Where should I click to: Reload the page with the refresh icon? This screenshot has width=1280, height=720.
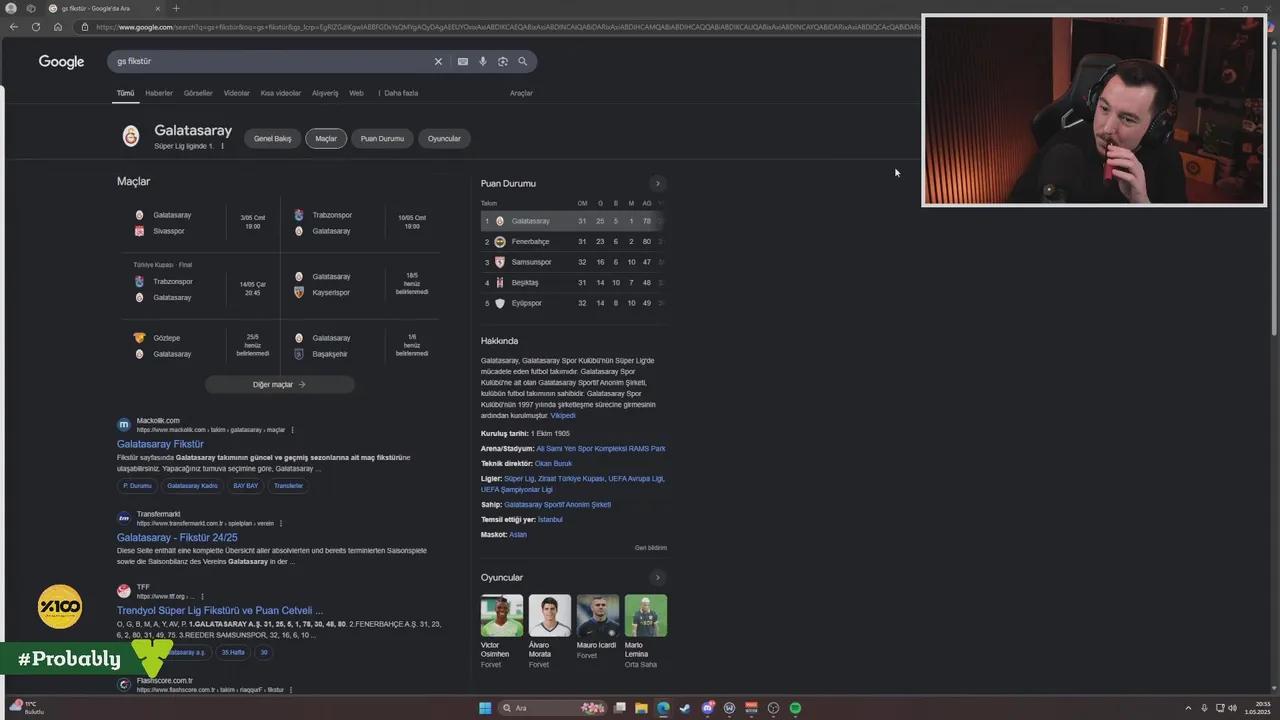click(x=36, y=27)
